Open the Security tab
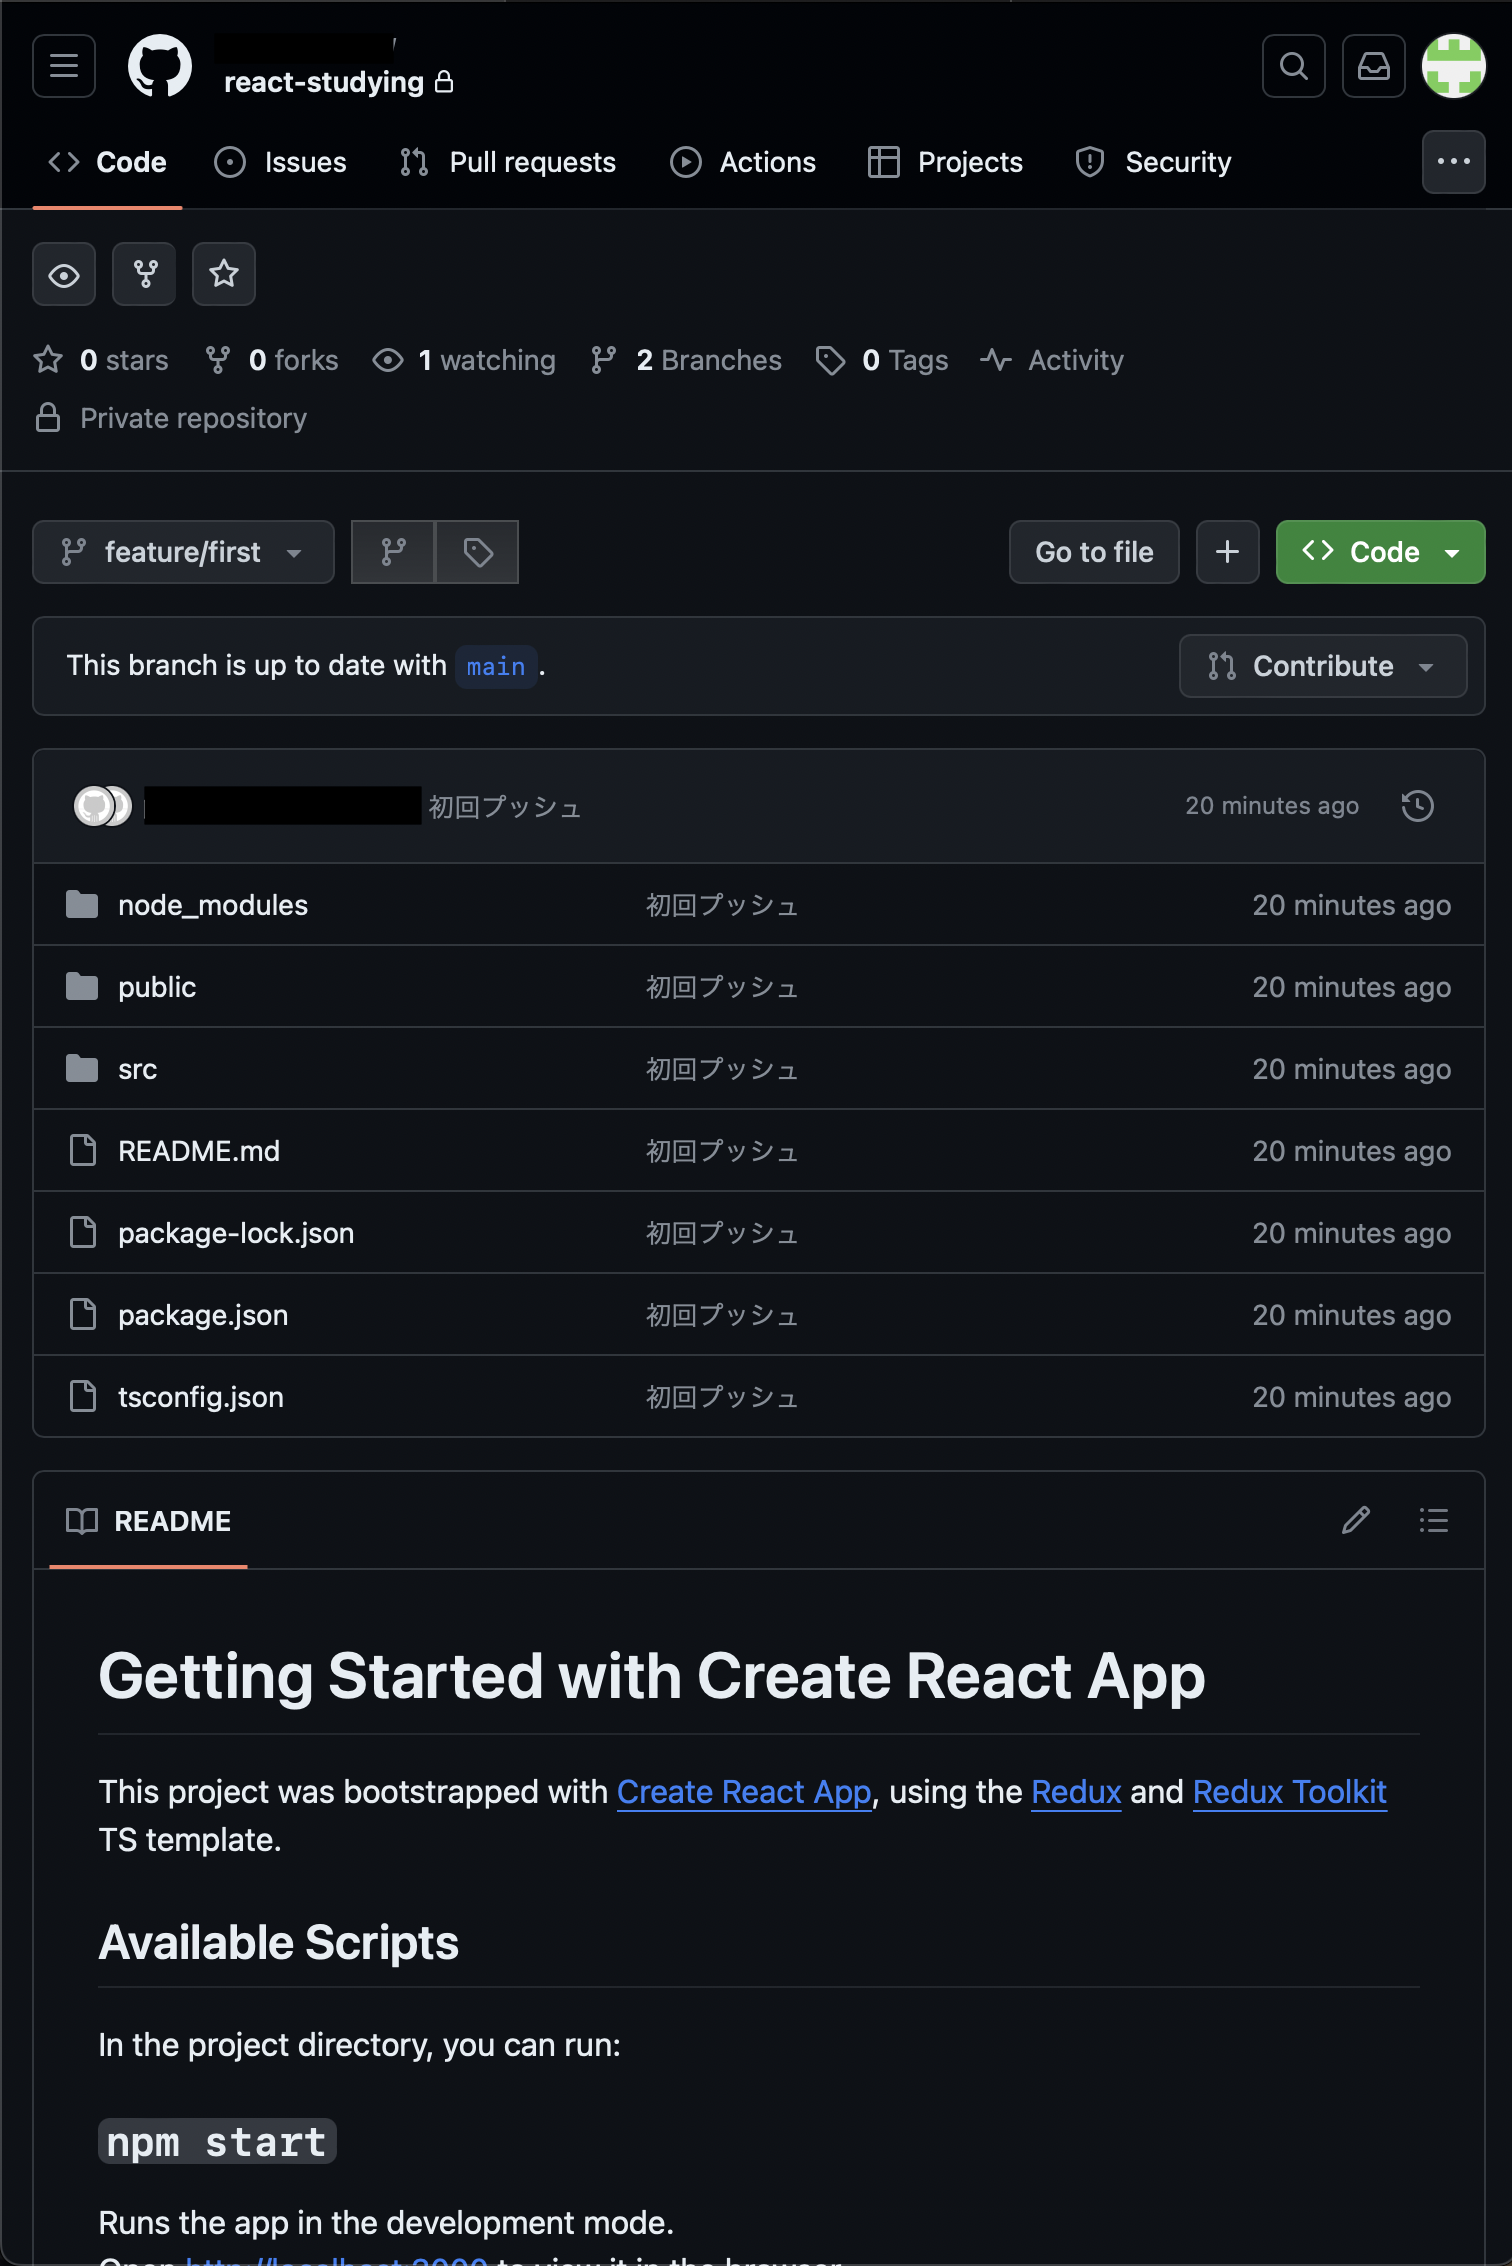This screenshot has width=1512, height=2266. click(x=1153, y=162)
